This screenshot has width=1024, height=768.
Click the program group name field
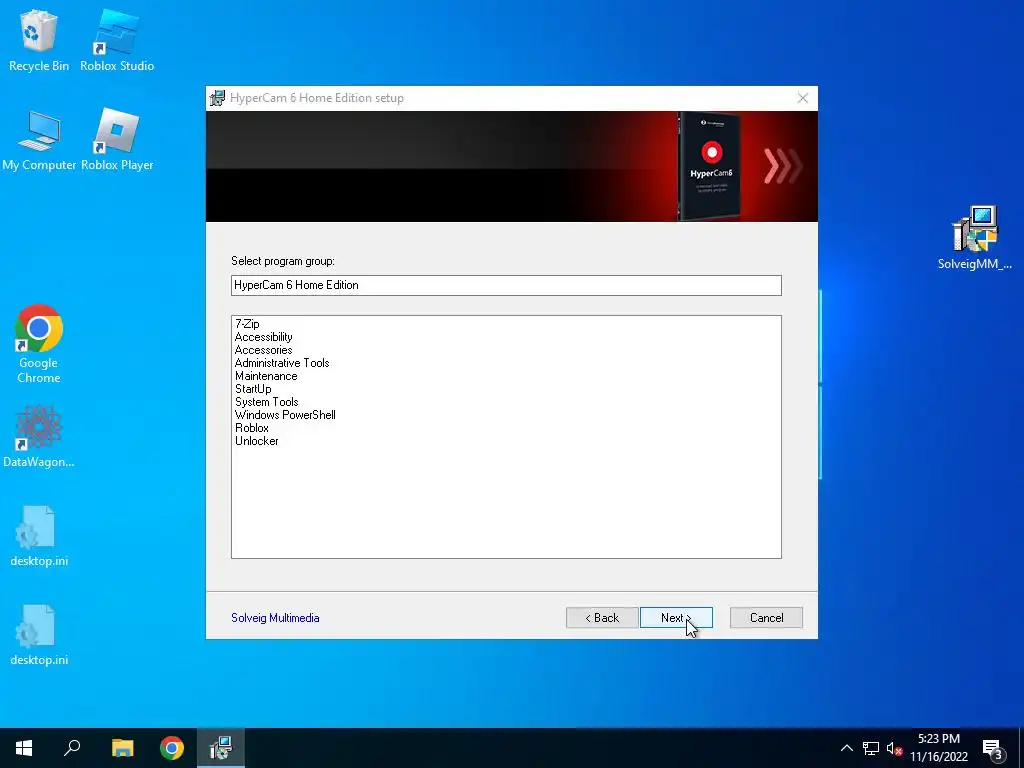[x=506, y=285]
